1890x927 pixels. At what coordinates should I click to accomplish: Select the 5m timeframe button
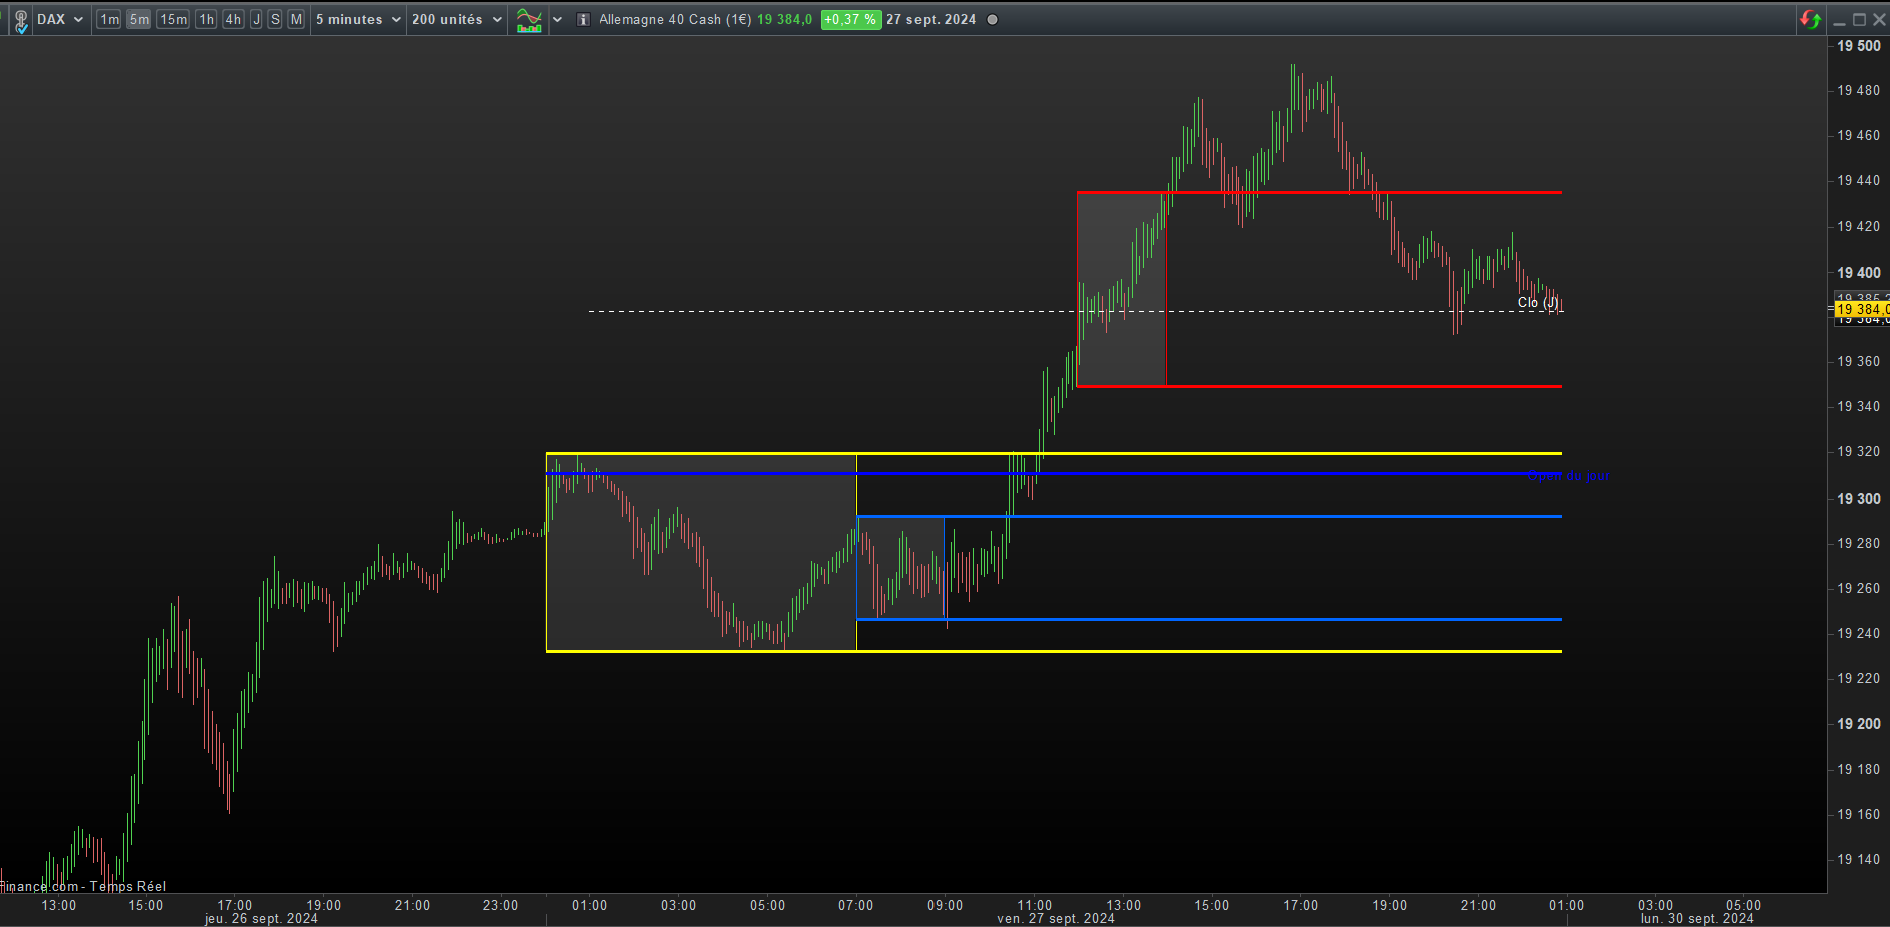tap(139, 19)
